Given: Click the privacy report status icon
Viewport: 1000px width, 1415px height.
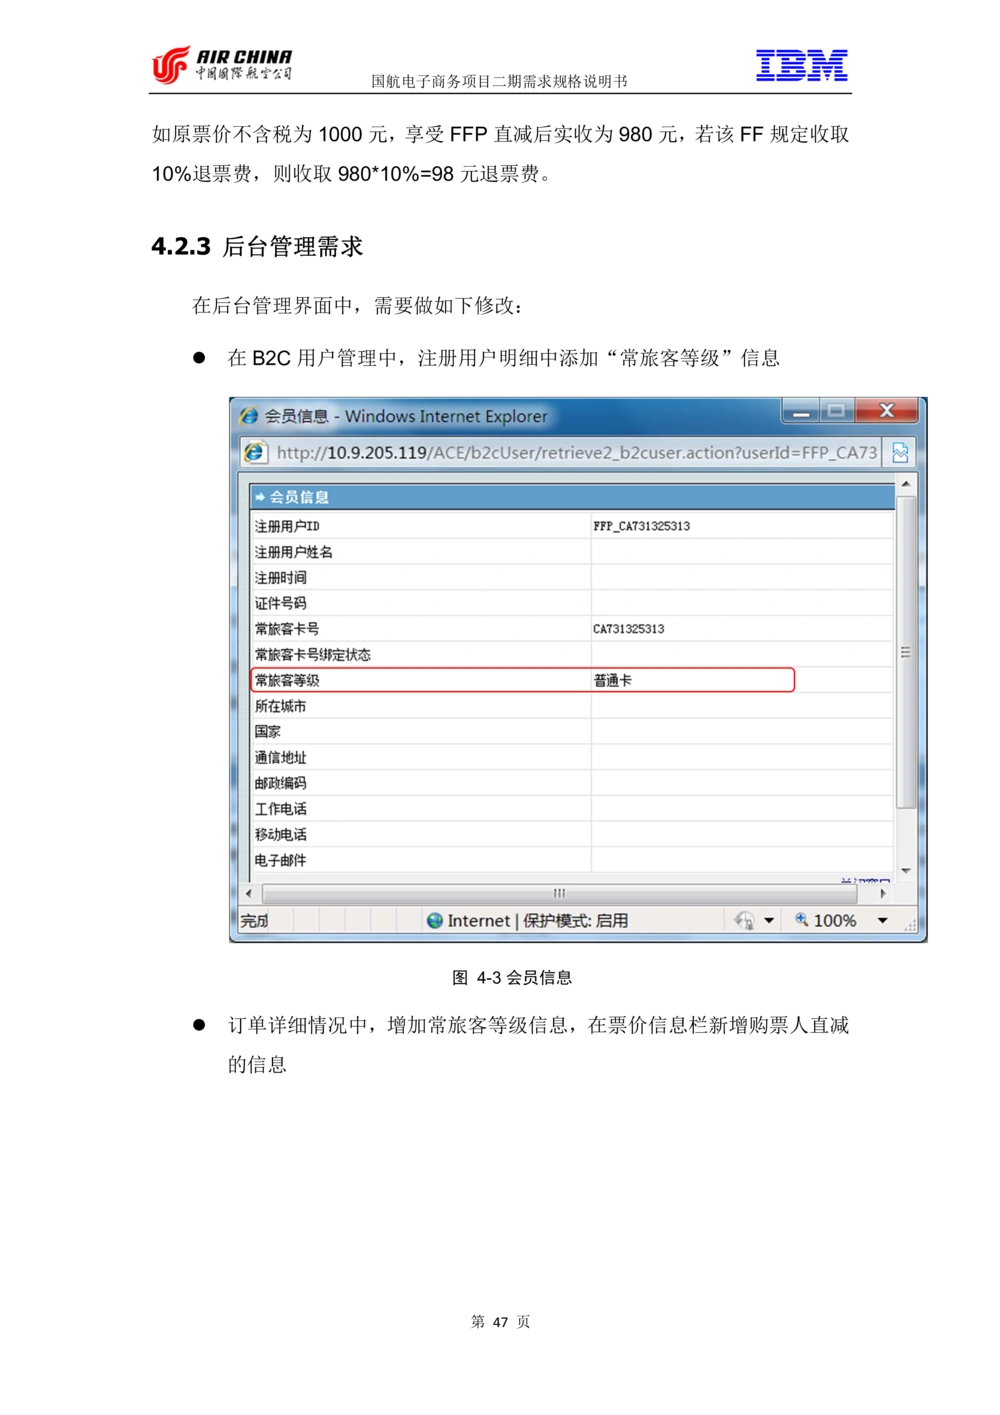Looking at the screenshot, I should (744, 921).
